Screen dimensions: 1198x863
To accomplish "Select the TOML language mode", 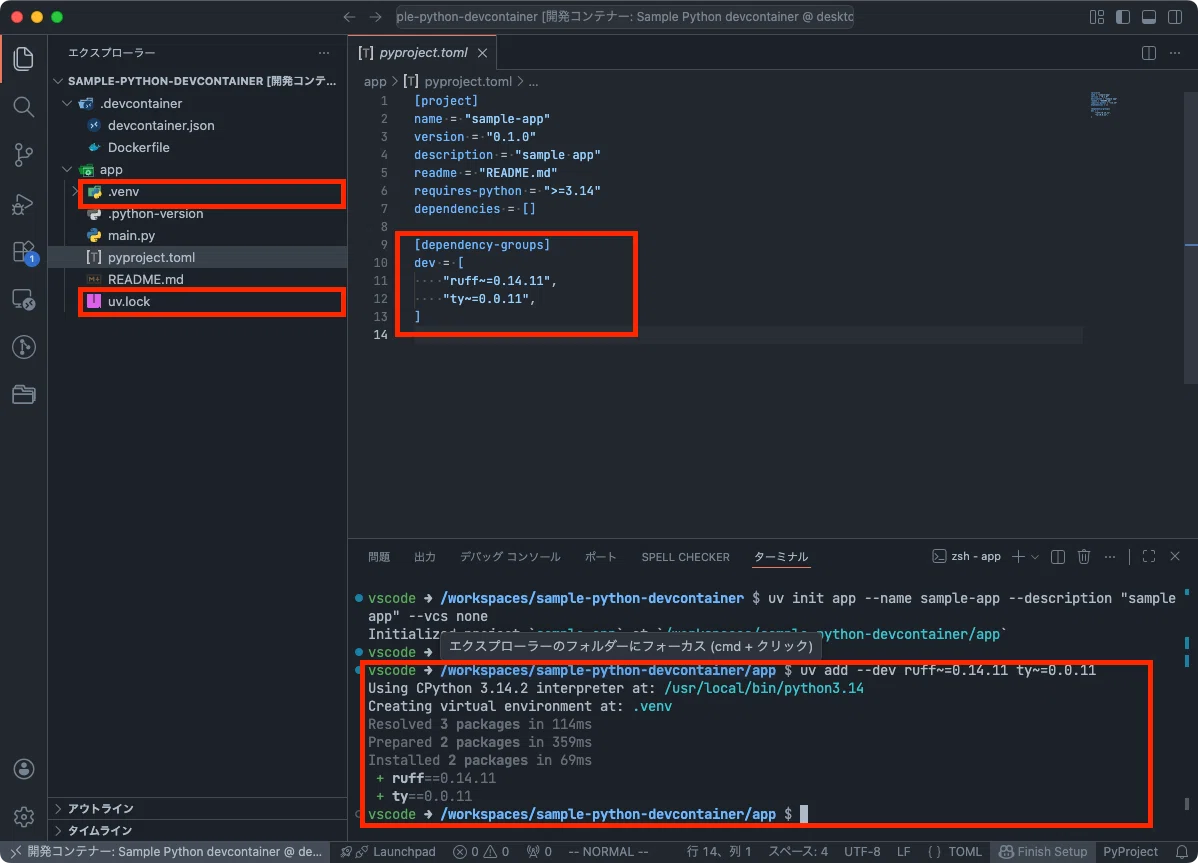I will click(954, 852).
